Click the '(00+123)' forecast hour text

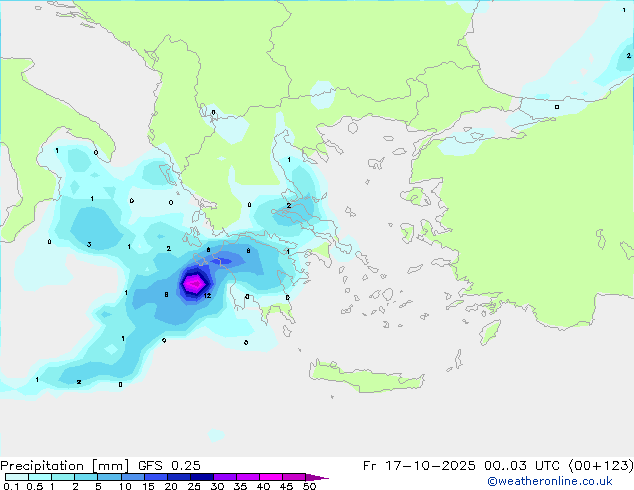coord(601,466)
